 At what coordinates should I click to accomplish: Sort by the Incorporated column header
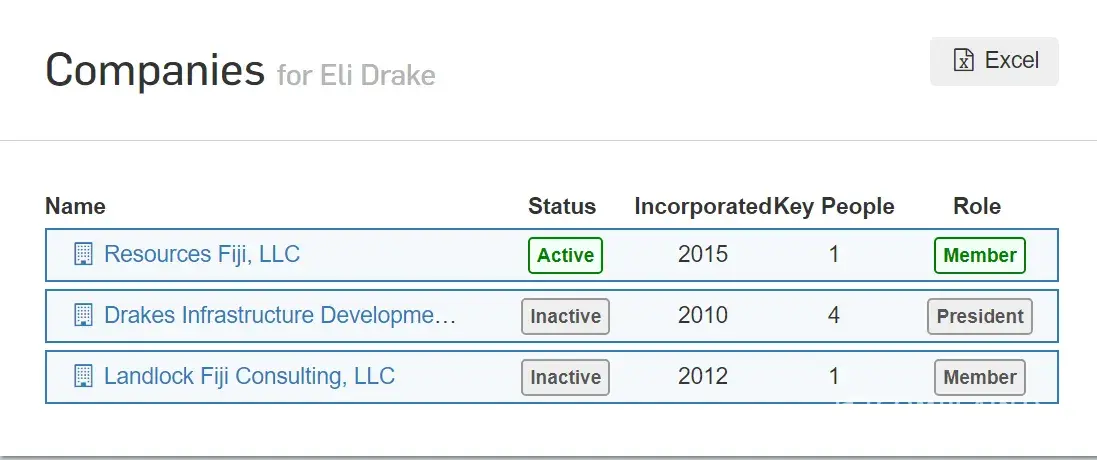[702, 207]
